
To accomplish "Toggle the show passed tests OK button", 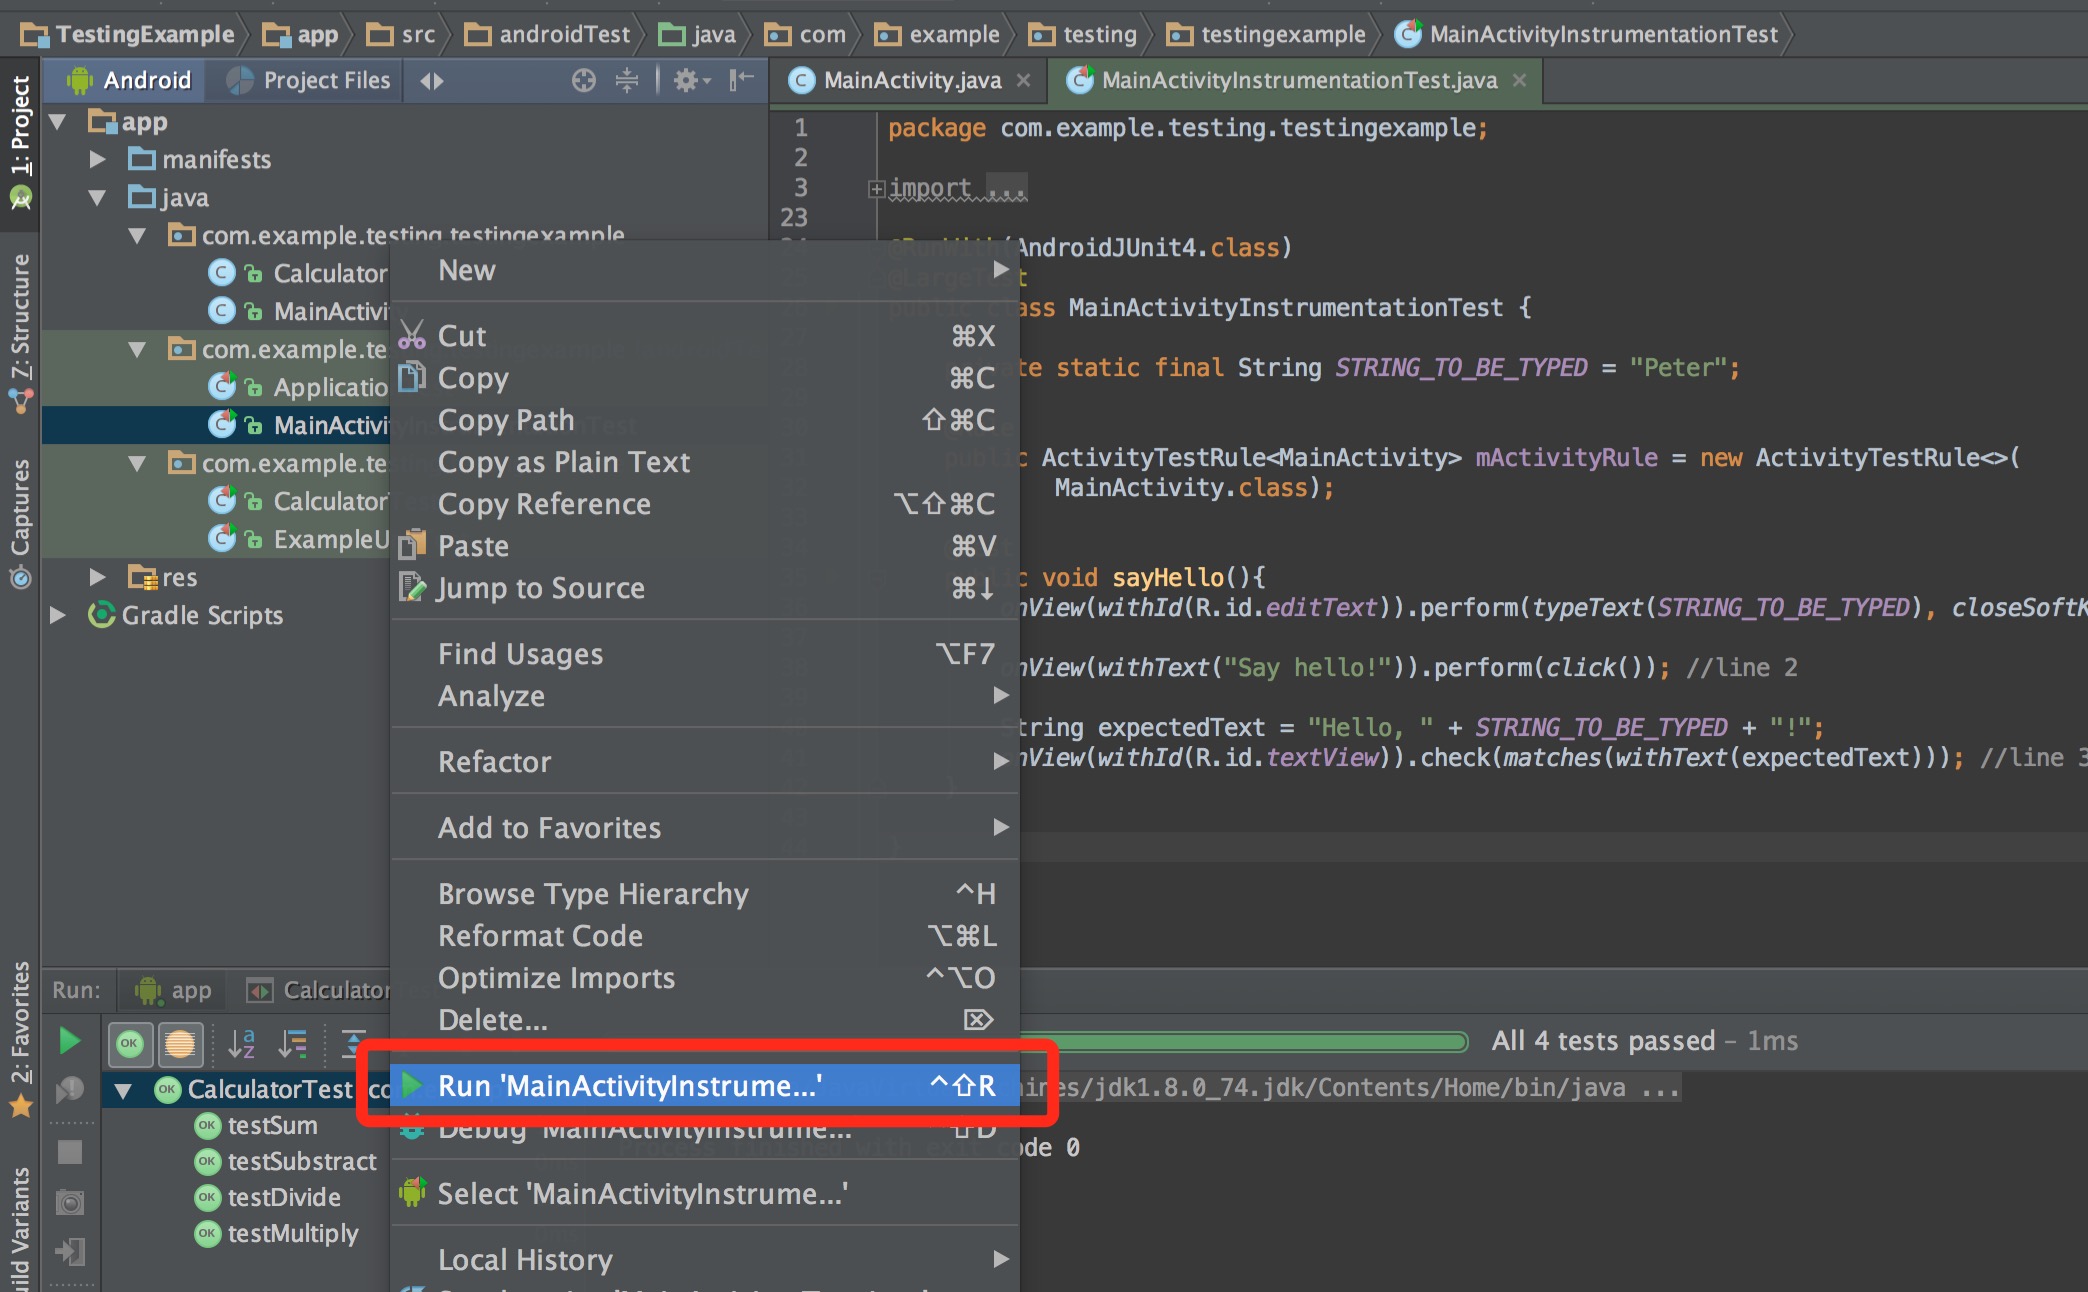I will pos(130,1044).
